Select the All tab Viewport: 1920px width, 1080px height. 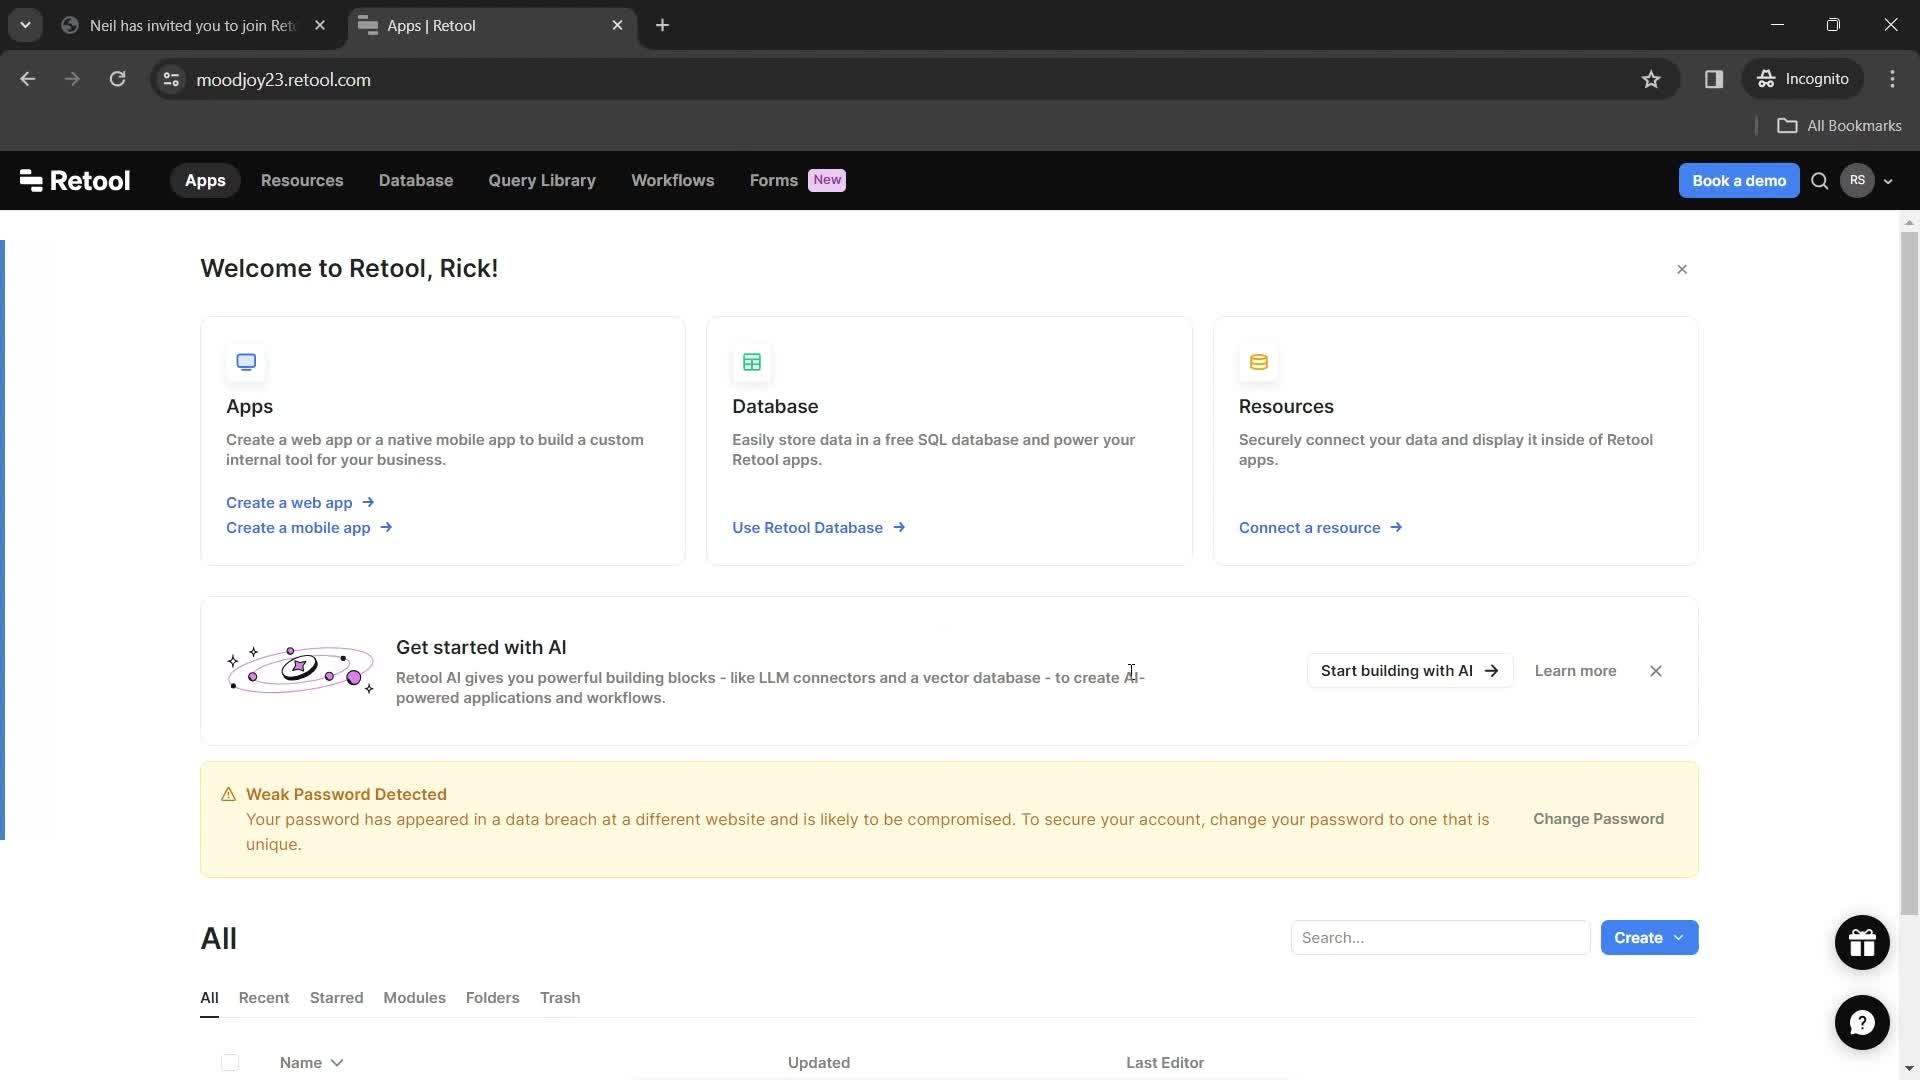click(209, 998)
